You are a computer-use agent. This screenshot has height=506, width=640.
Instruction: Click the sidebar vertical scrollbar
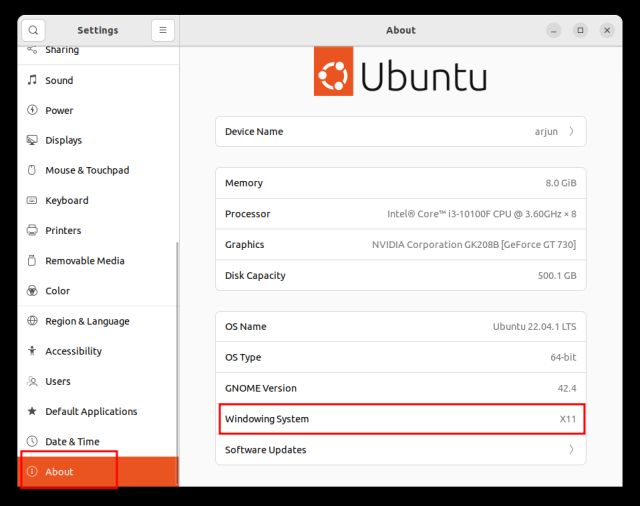tap(177, 364)
